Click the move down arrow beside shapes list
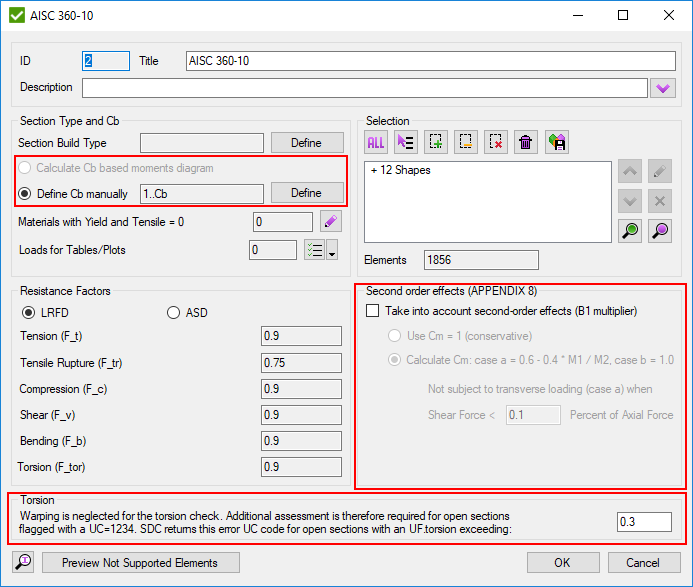 tap(630, 201)
